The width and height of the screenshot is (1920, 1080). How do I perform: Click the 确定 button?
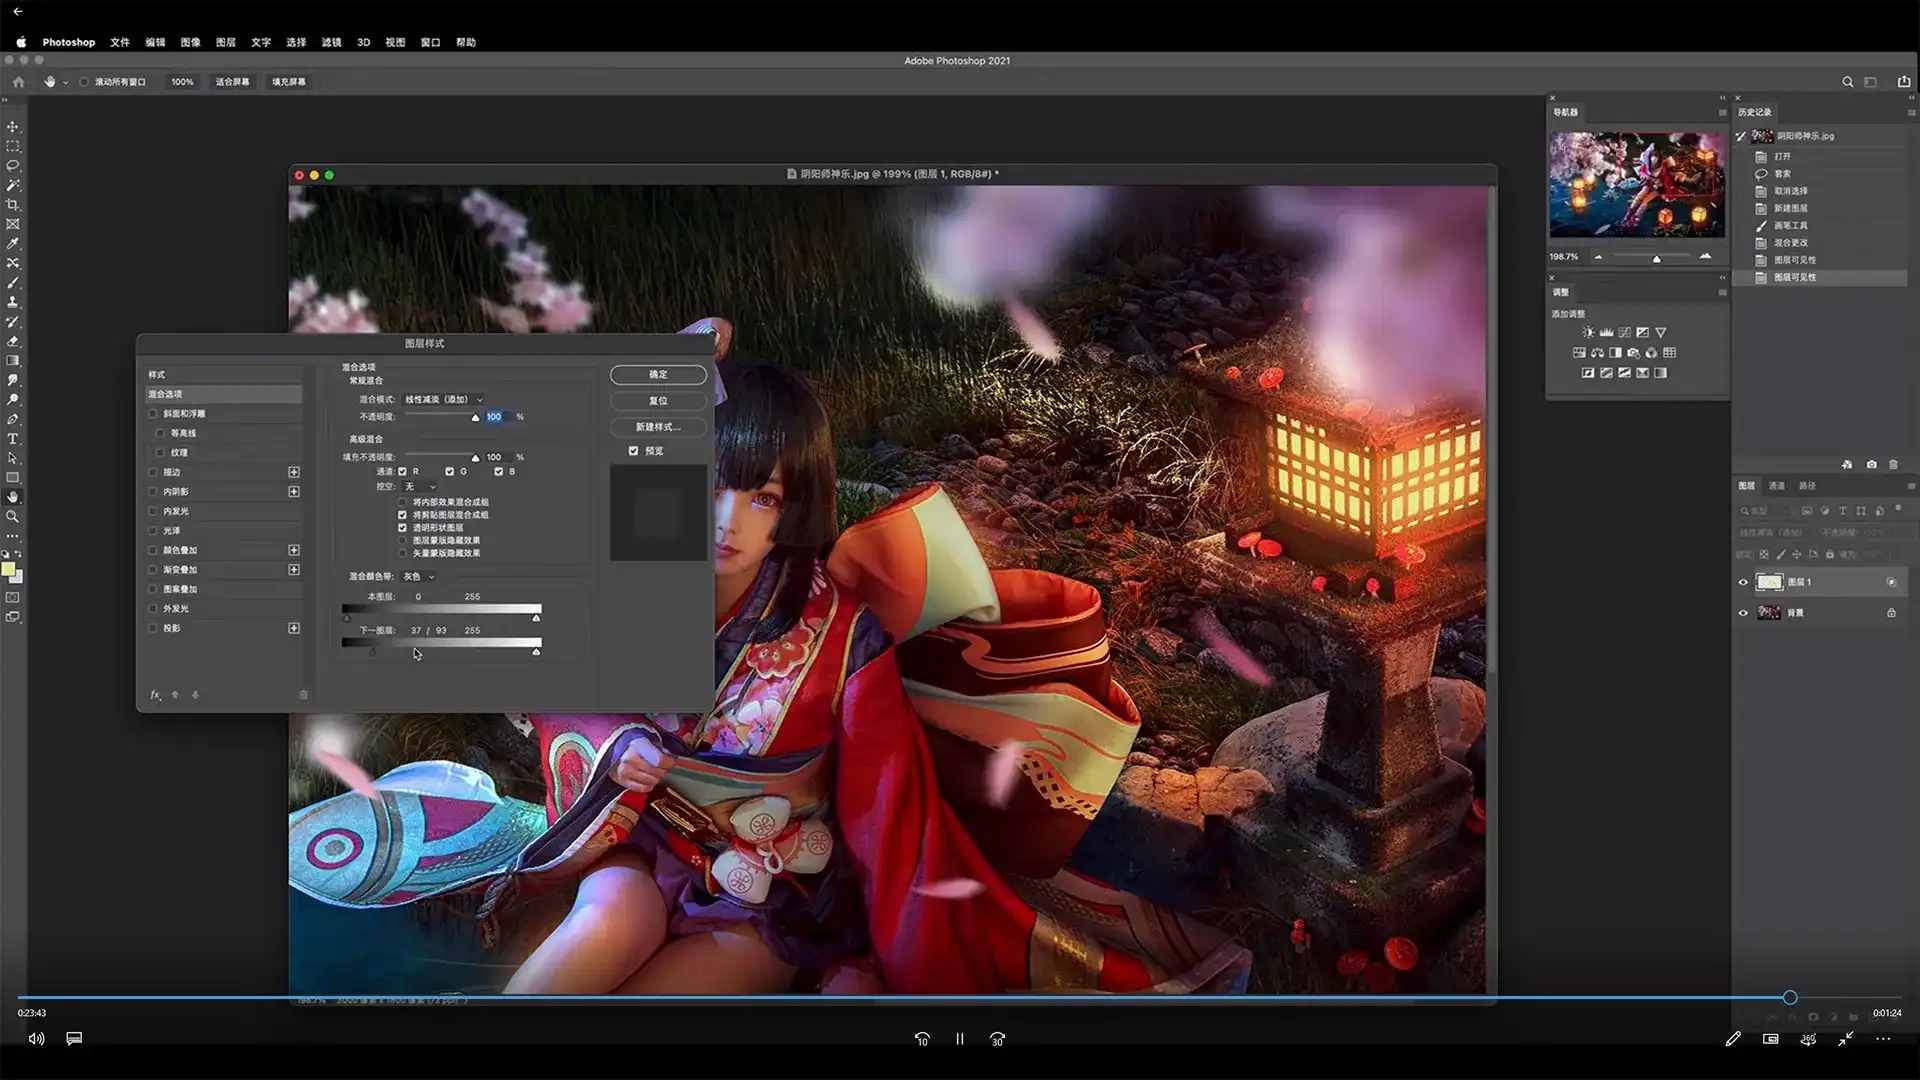[658, 375]
